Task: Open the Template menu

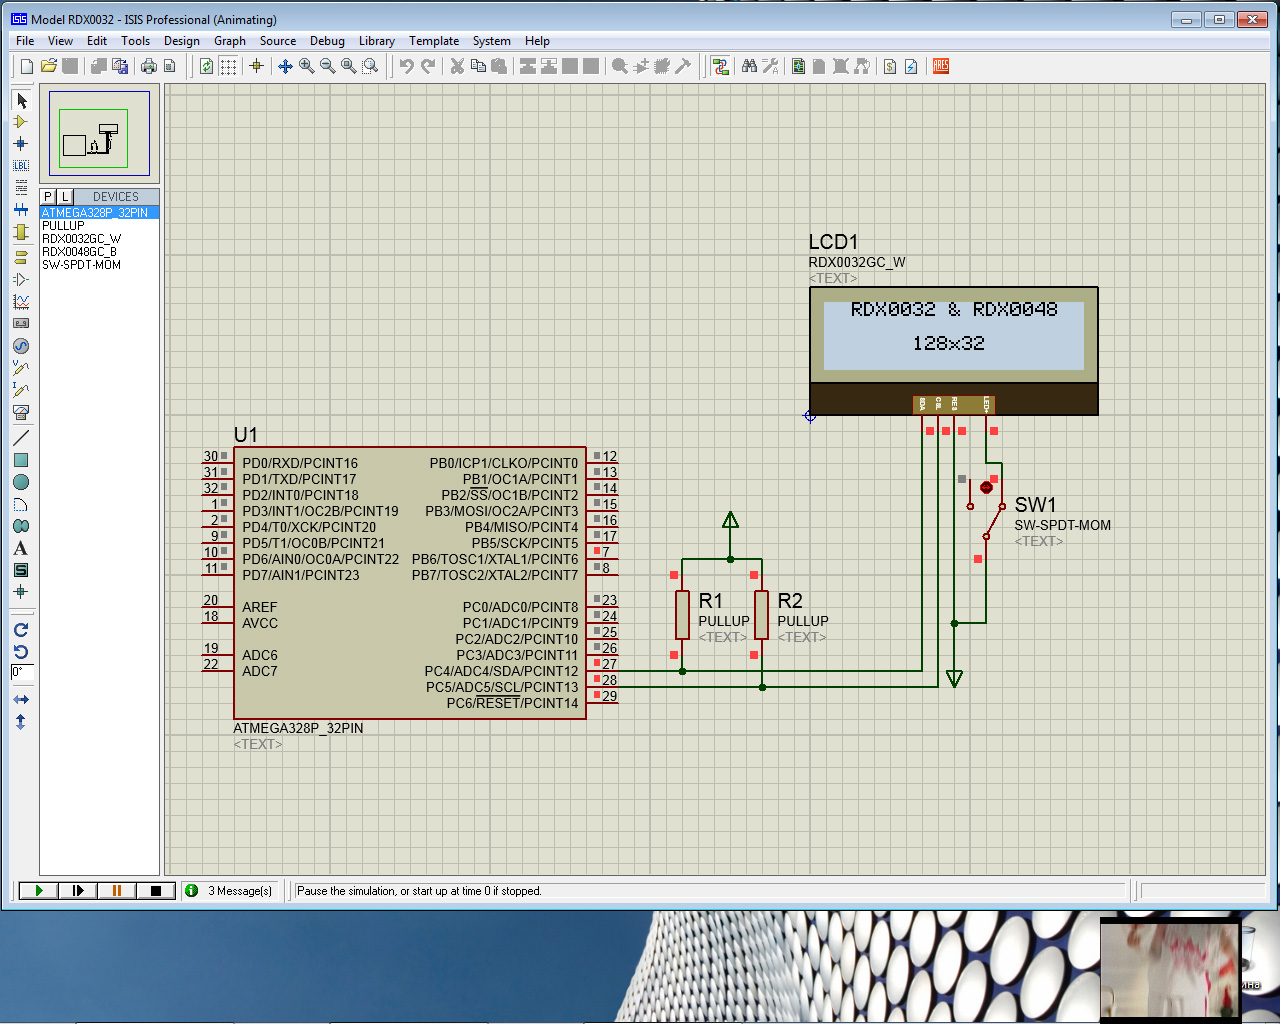Action: point(434,41)
